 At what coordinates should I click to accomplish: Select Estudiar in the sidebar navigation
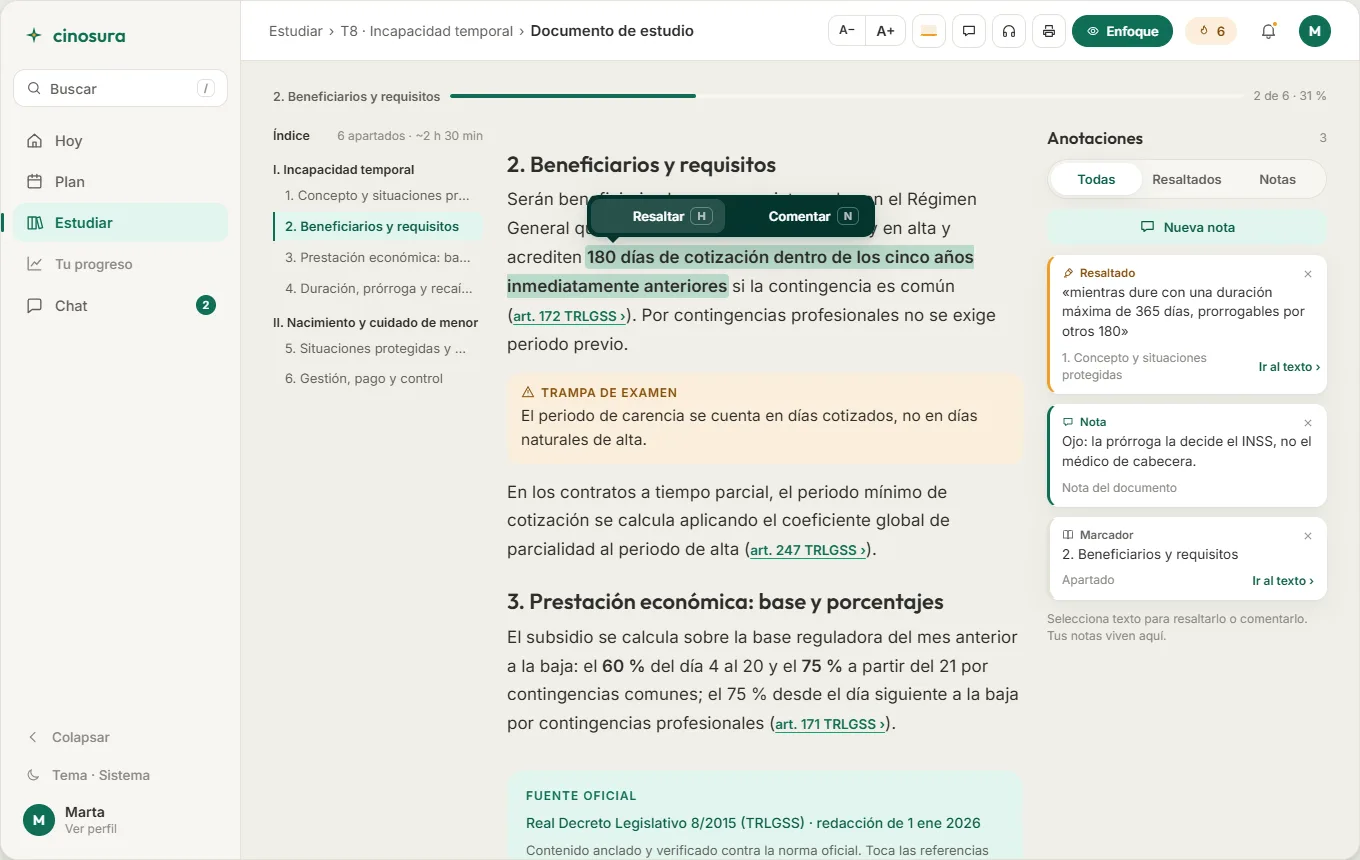coord(120,223)
